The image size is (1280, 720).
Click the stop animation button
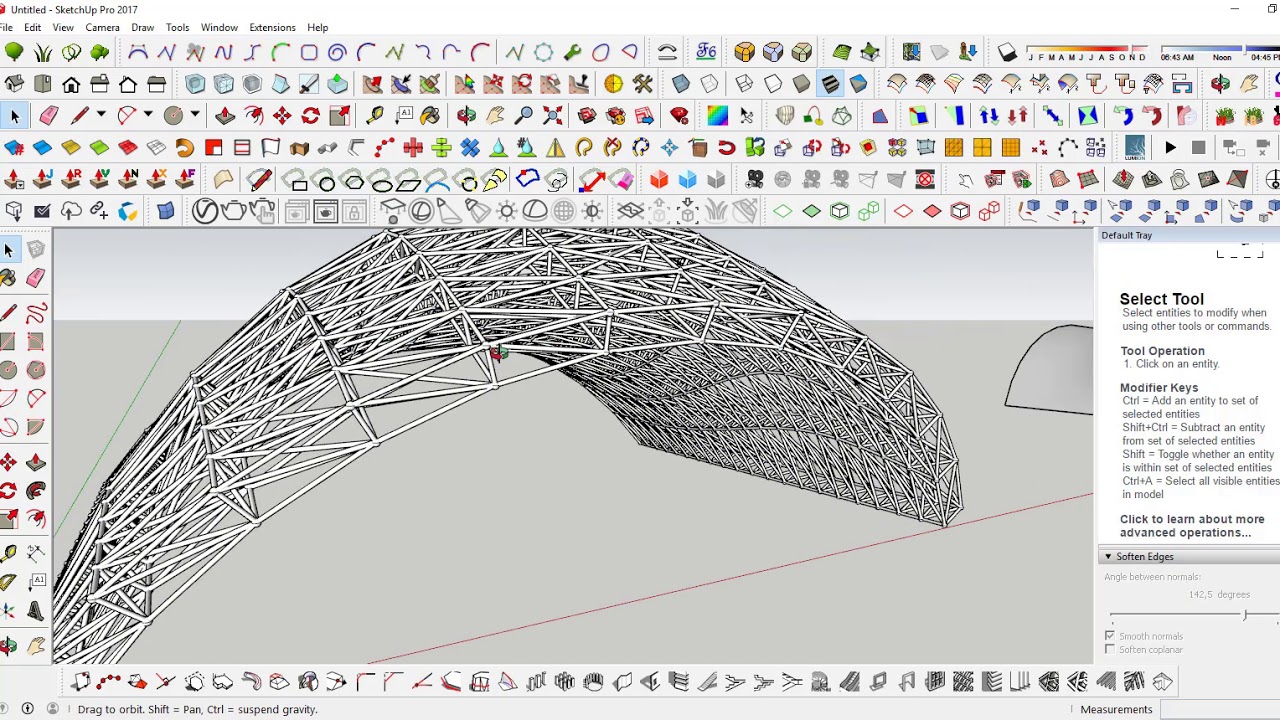[1198, 148]
